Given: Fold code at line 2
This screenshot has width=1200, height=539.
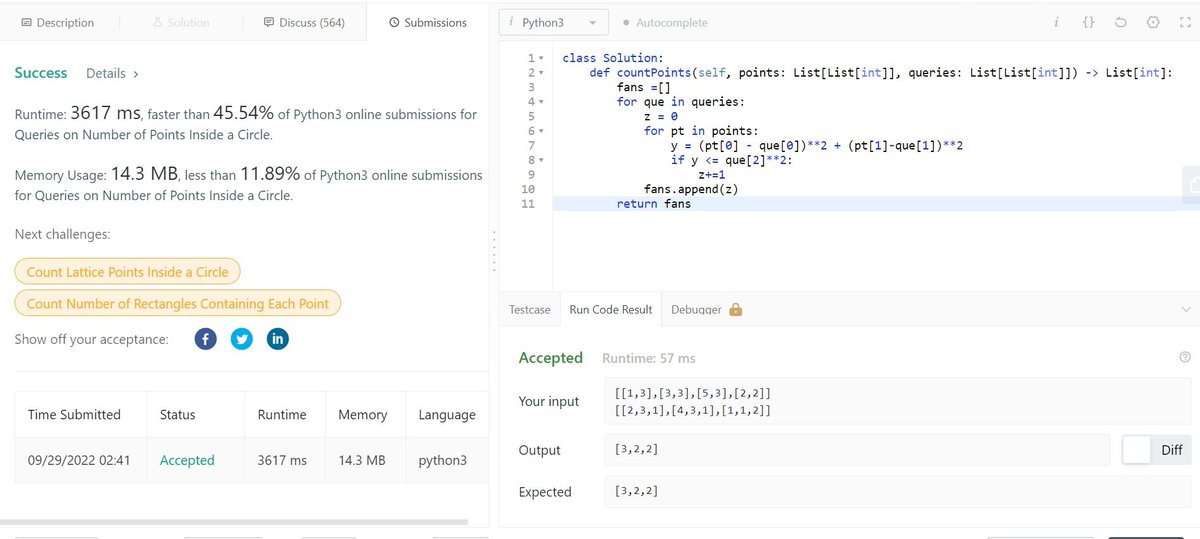Looking at the screenshot, I should [541, 73].
